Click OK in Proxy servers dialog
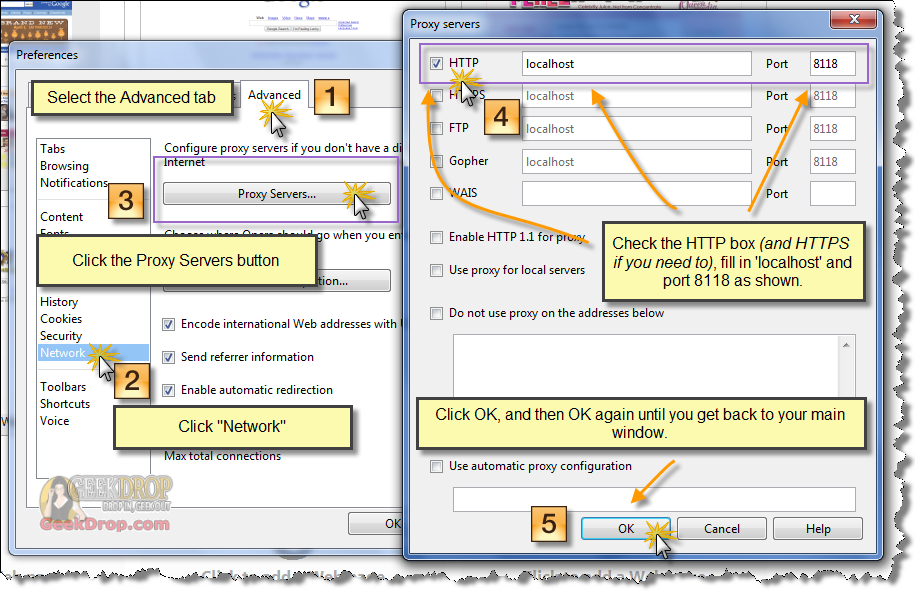The width and height of the screenshot is (915, 591). pyautogui.click(x=626, y=529)
